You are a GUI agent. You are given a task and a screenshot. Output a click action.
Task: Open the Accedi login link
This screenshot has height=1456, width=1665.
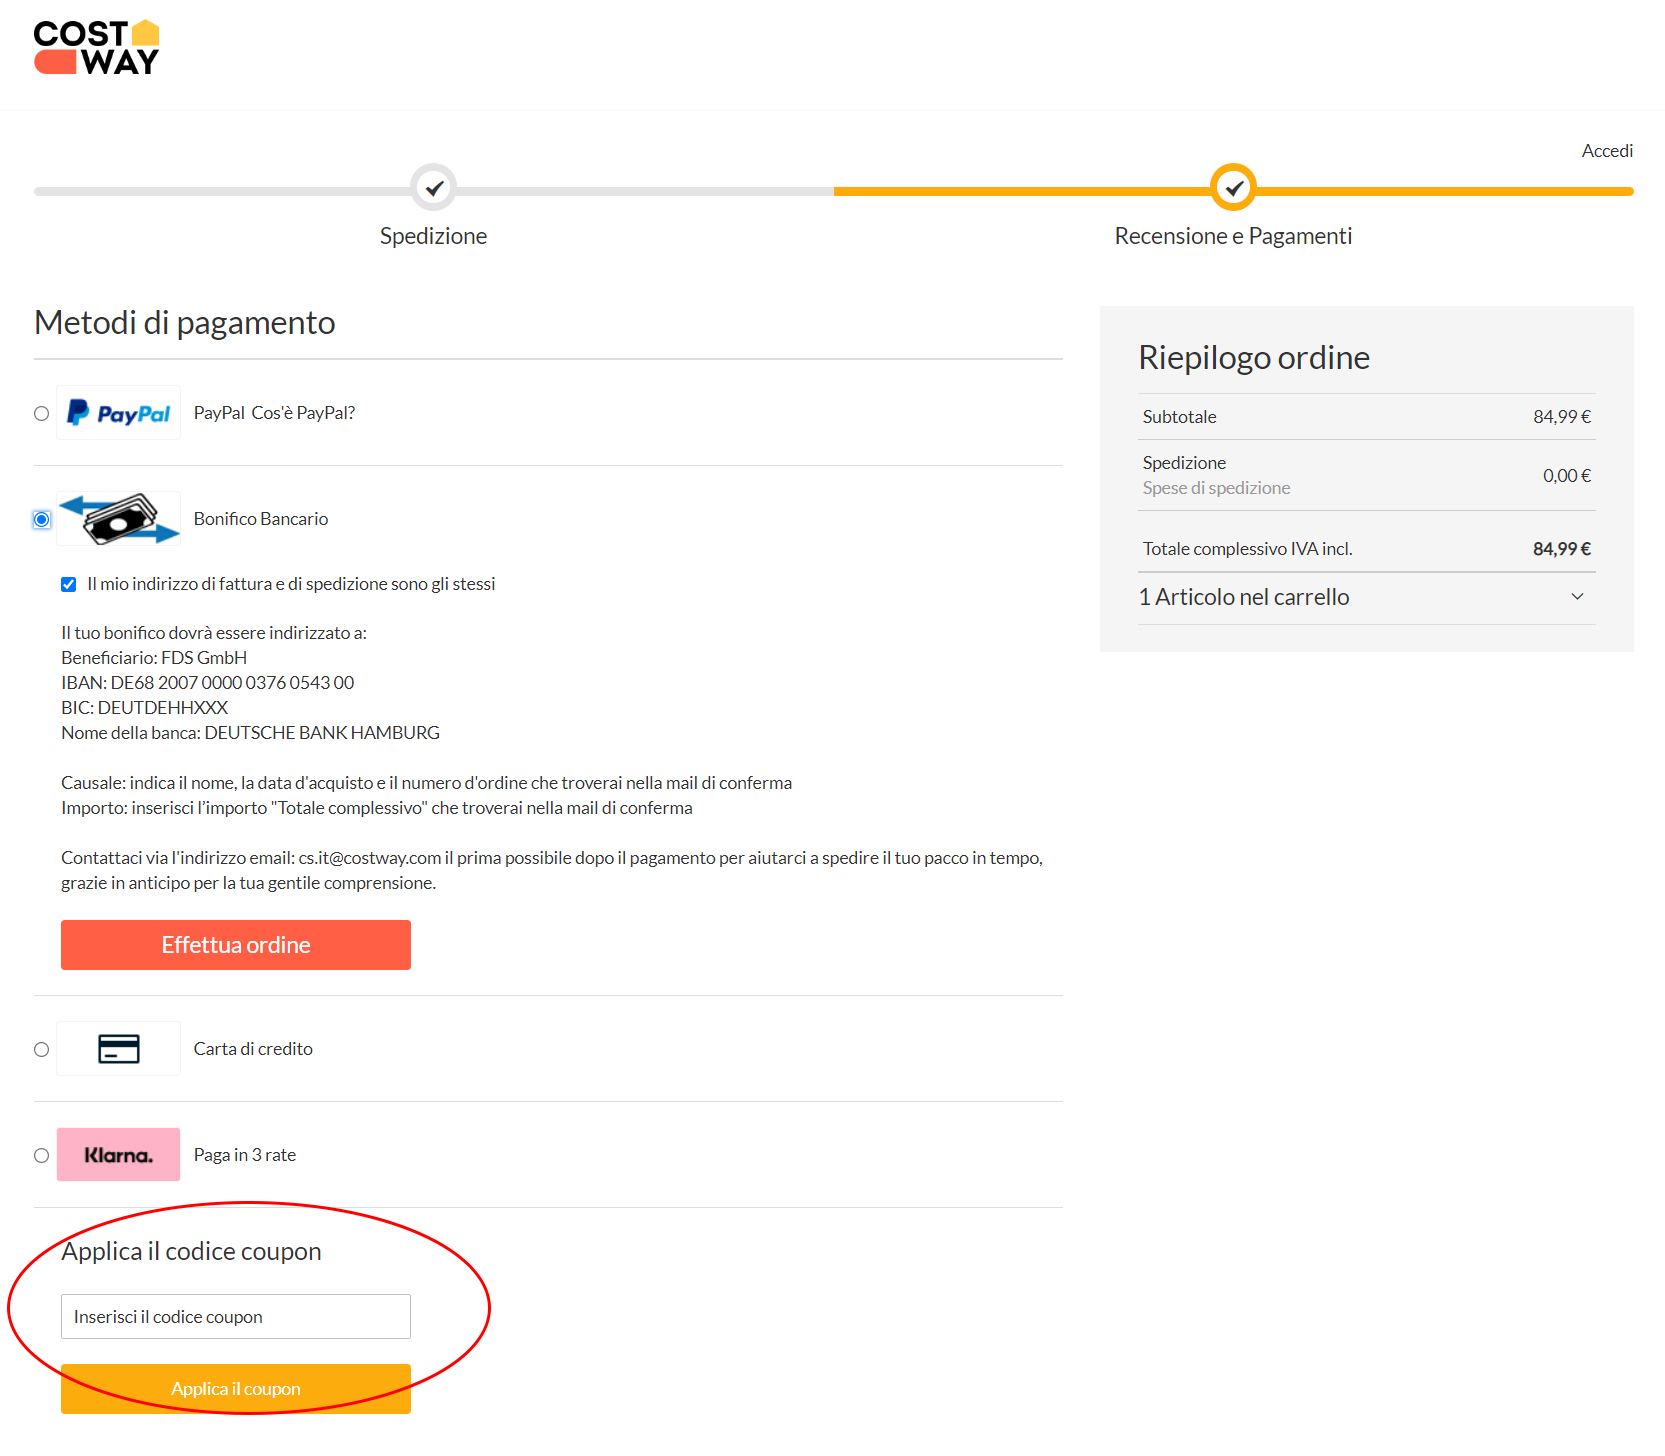(x=1607, y=151)
